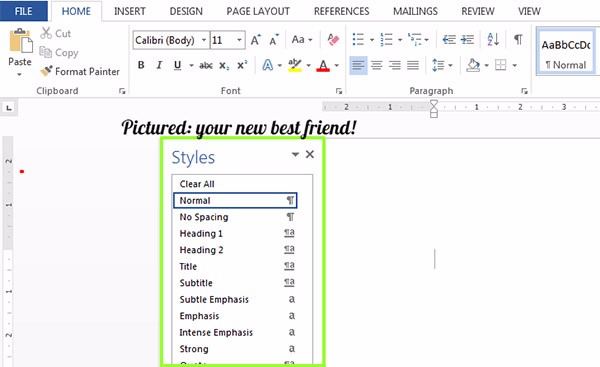The width and height of the screenshot is (600, 367).
Task: Switch to the PAGE LAYOUT tab
Action: (258, 11)
